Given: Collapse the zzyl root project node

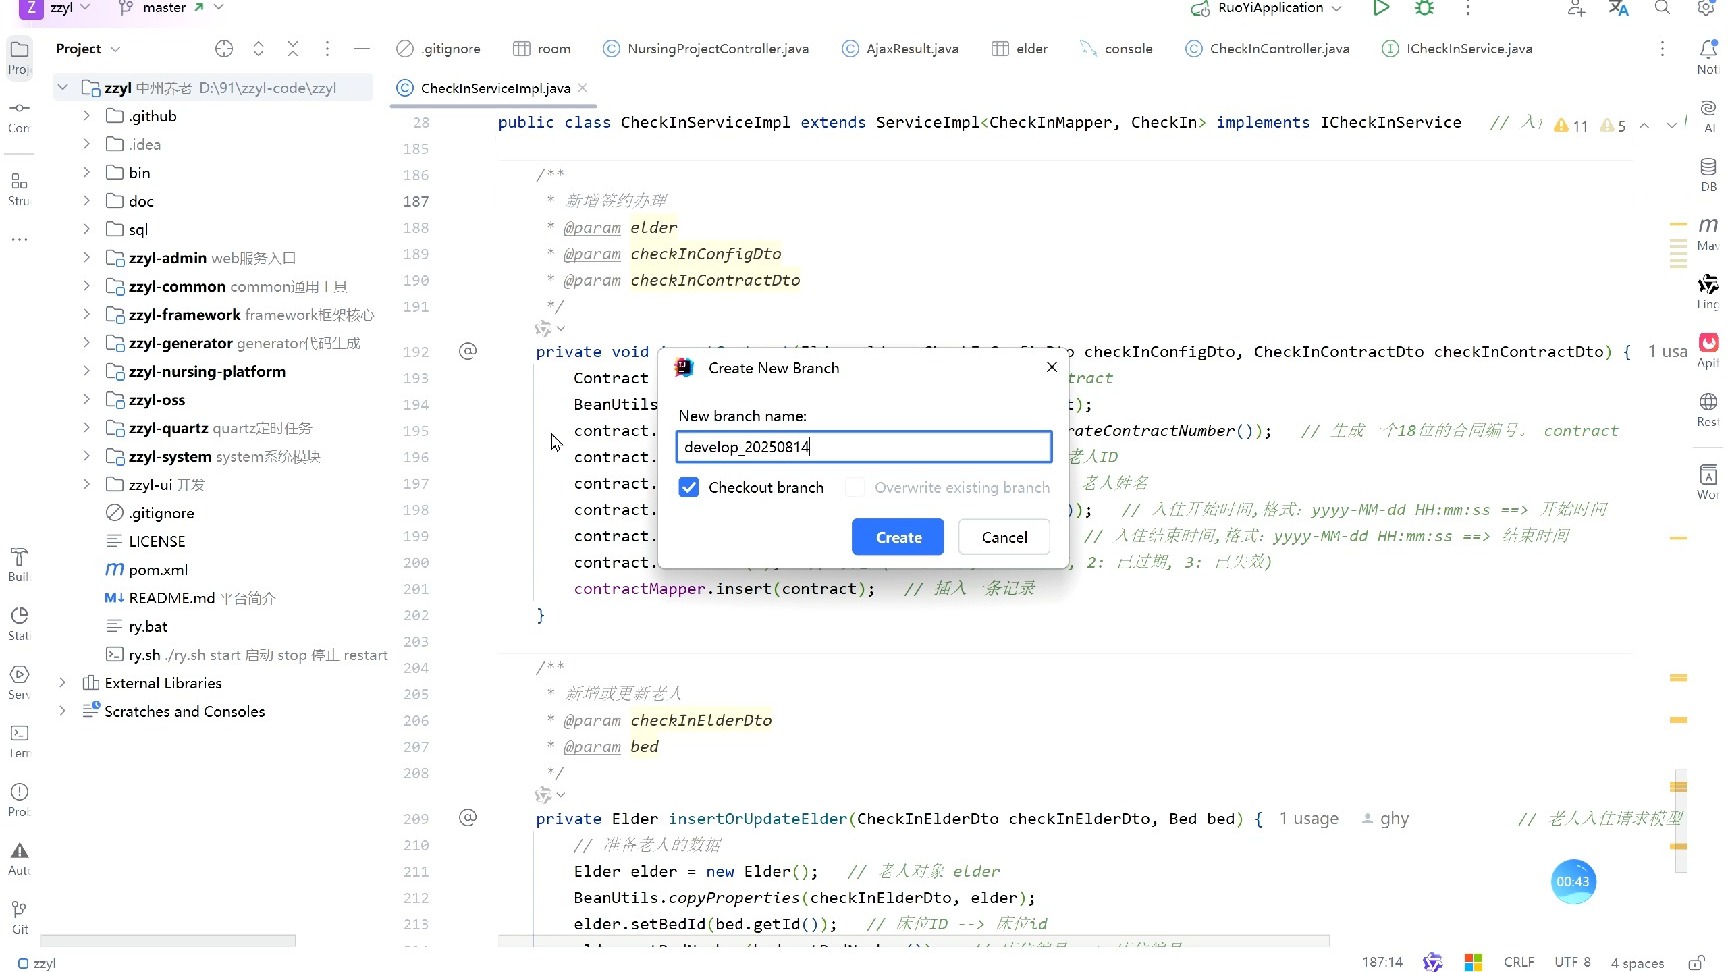Looking at the screenshot, I should 63,88.
